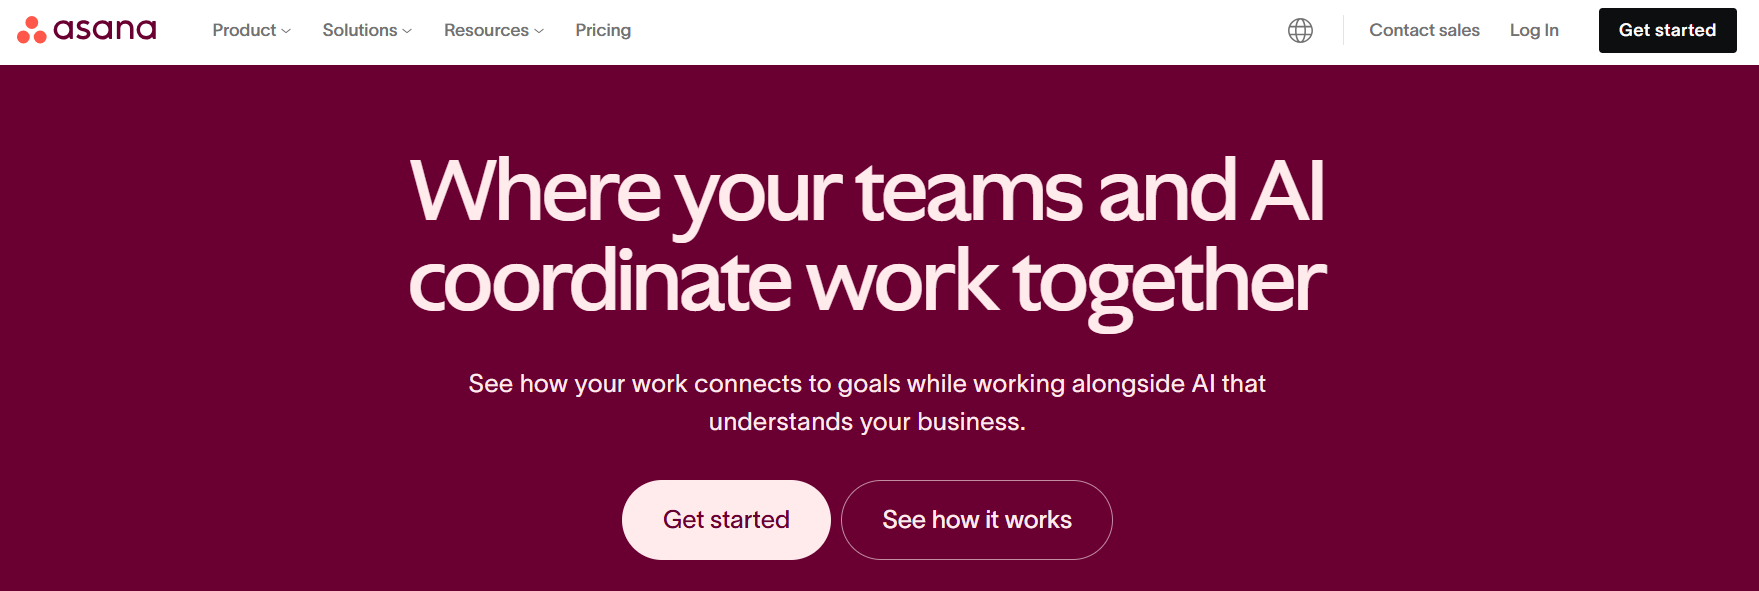This screenshot has width=1759, height=591.
Task: Open the Resources navigation item
Action: [x=494, y=30]
